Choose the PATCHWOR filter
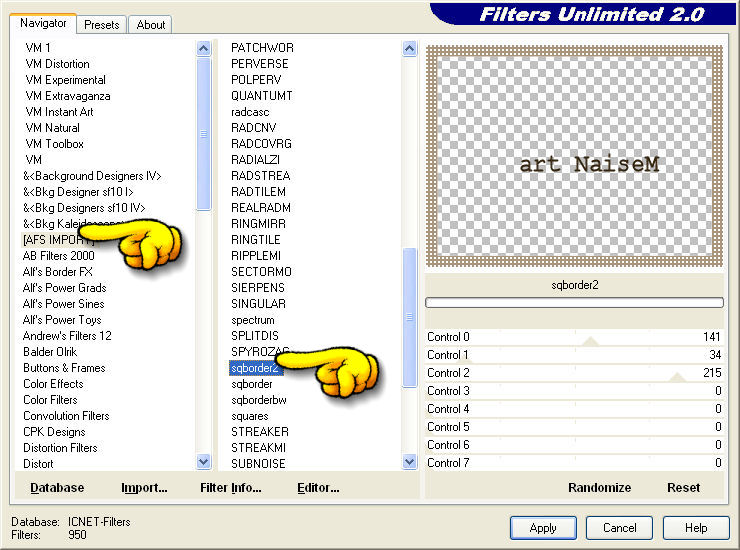Viewport: 740px width, 550px height. coord(262,48)
